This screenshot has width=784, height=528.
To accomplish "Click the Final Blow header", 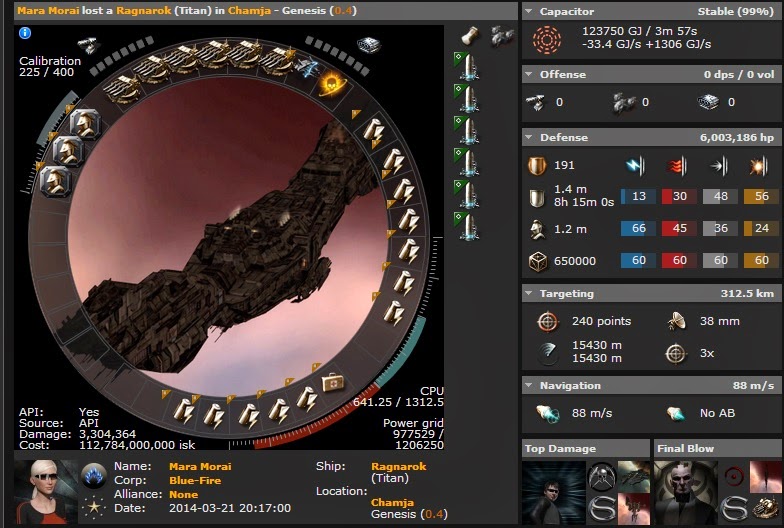I will (718, 448).
